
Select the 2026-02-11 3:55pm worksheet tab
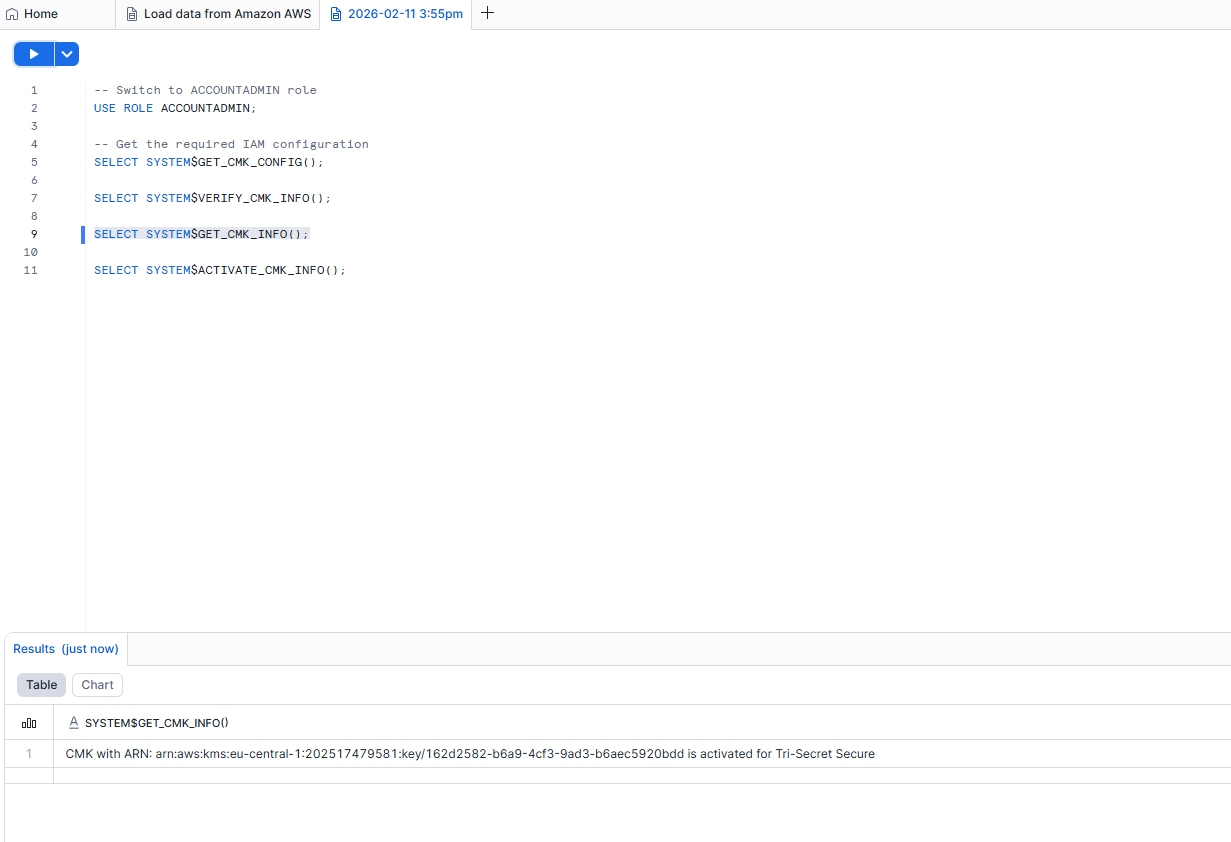tap(396, 14)
